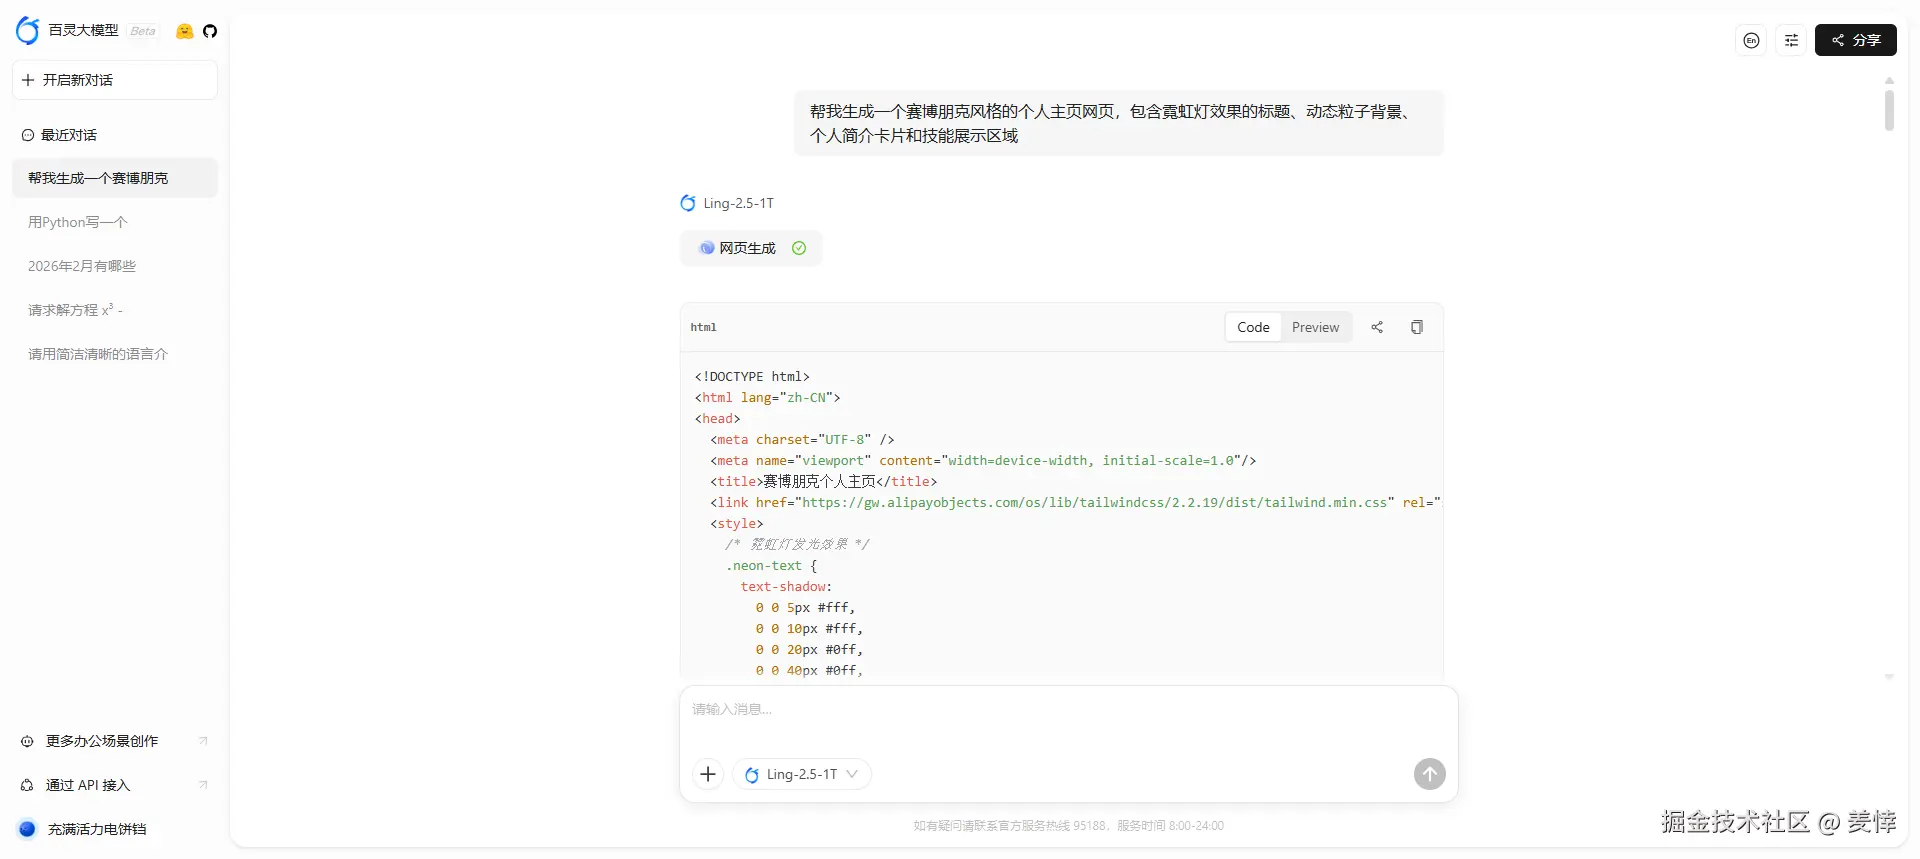
Task: Open conversation 请求解方程 x³ -
Action: point(115,310)
